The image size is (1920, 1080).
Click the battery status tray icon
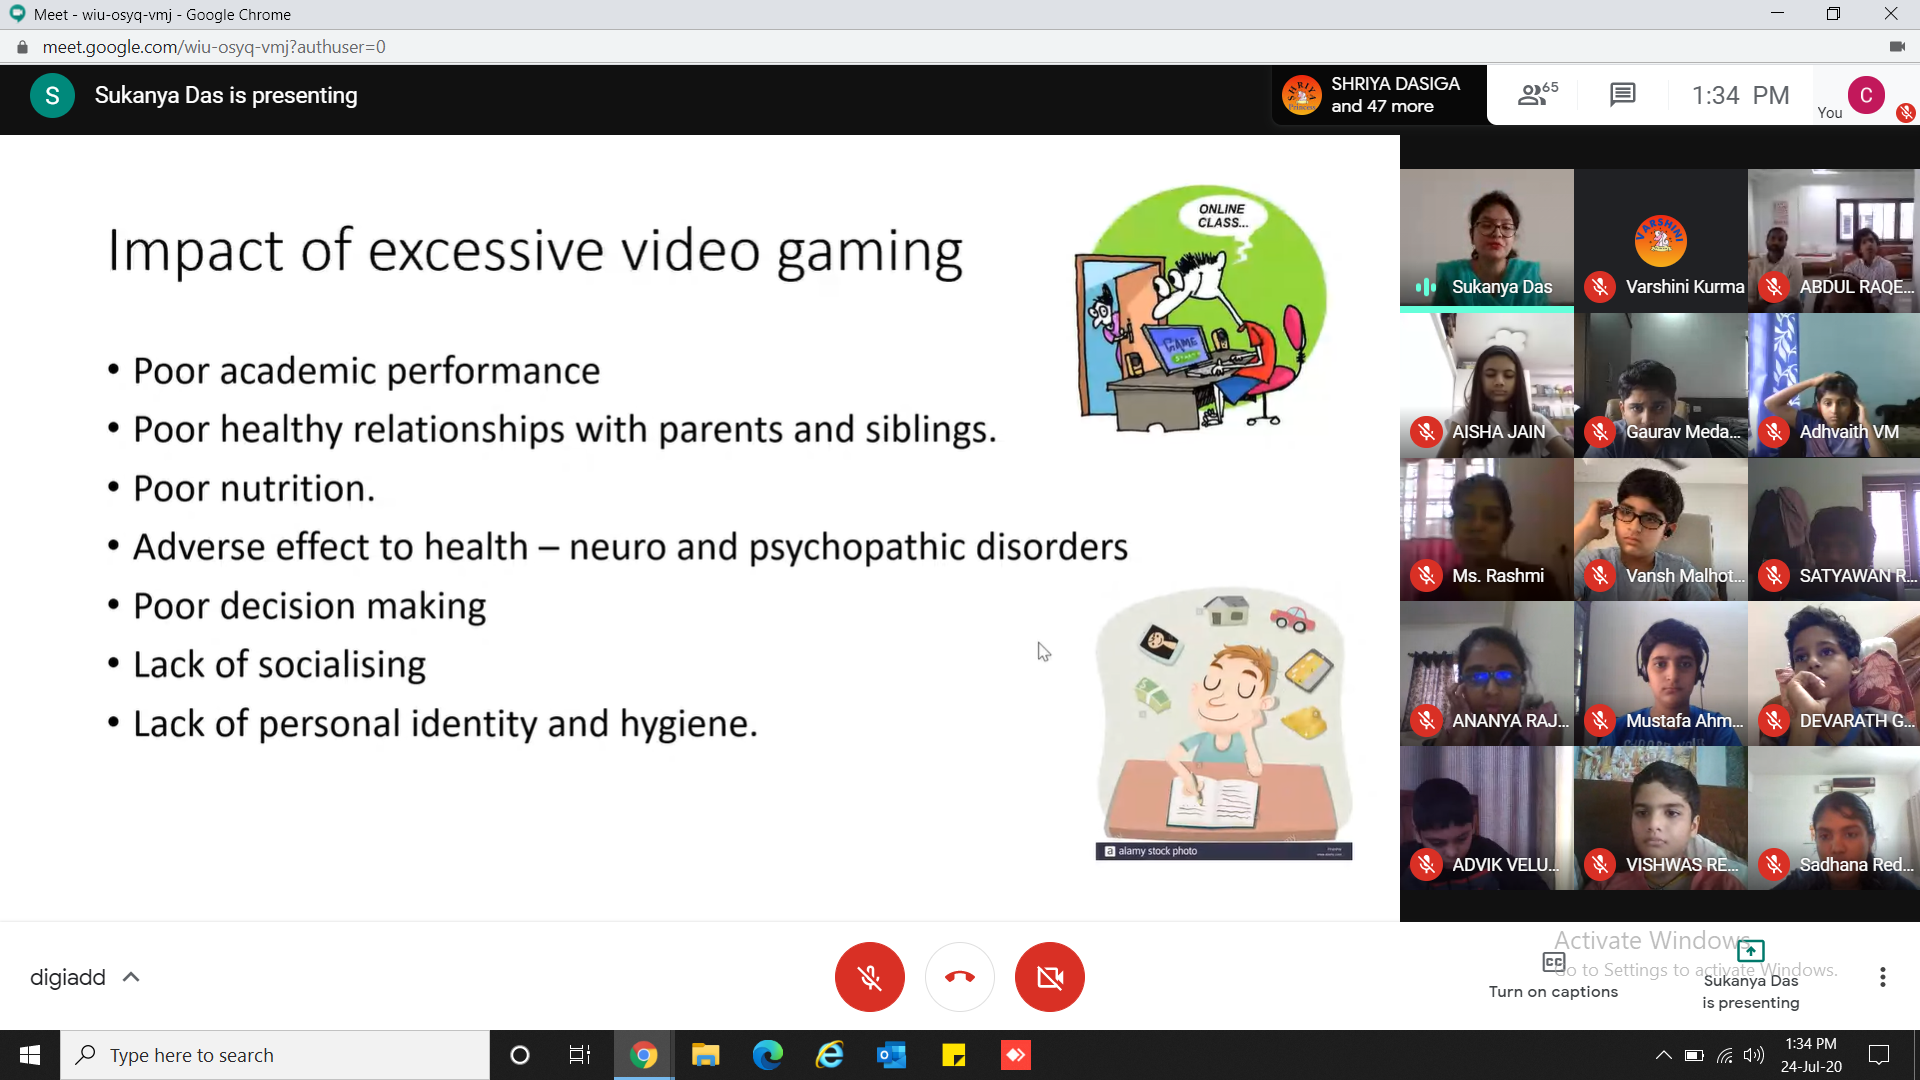coord(1694,1055)
